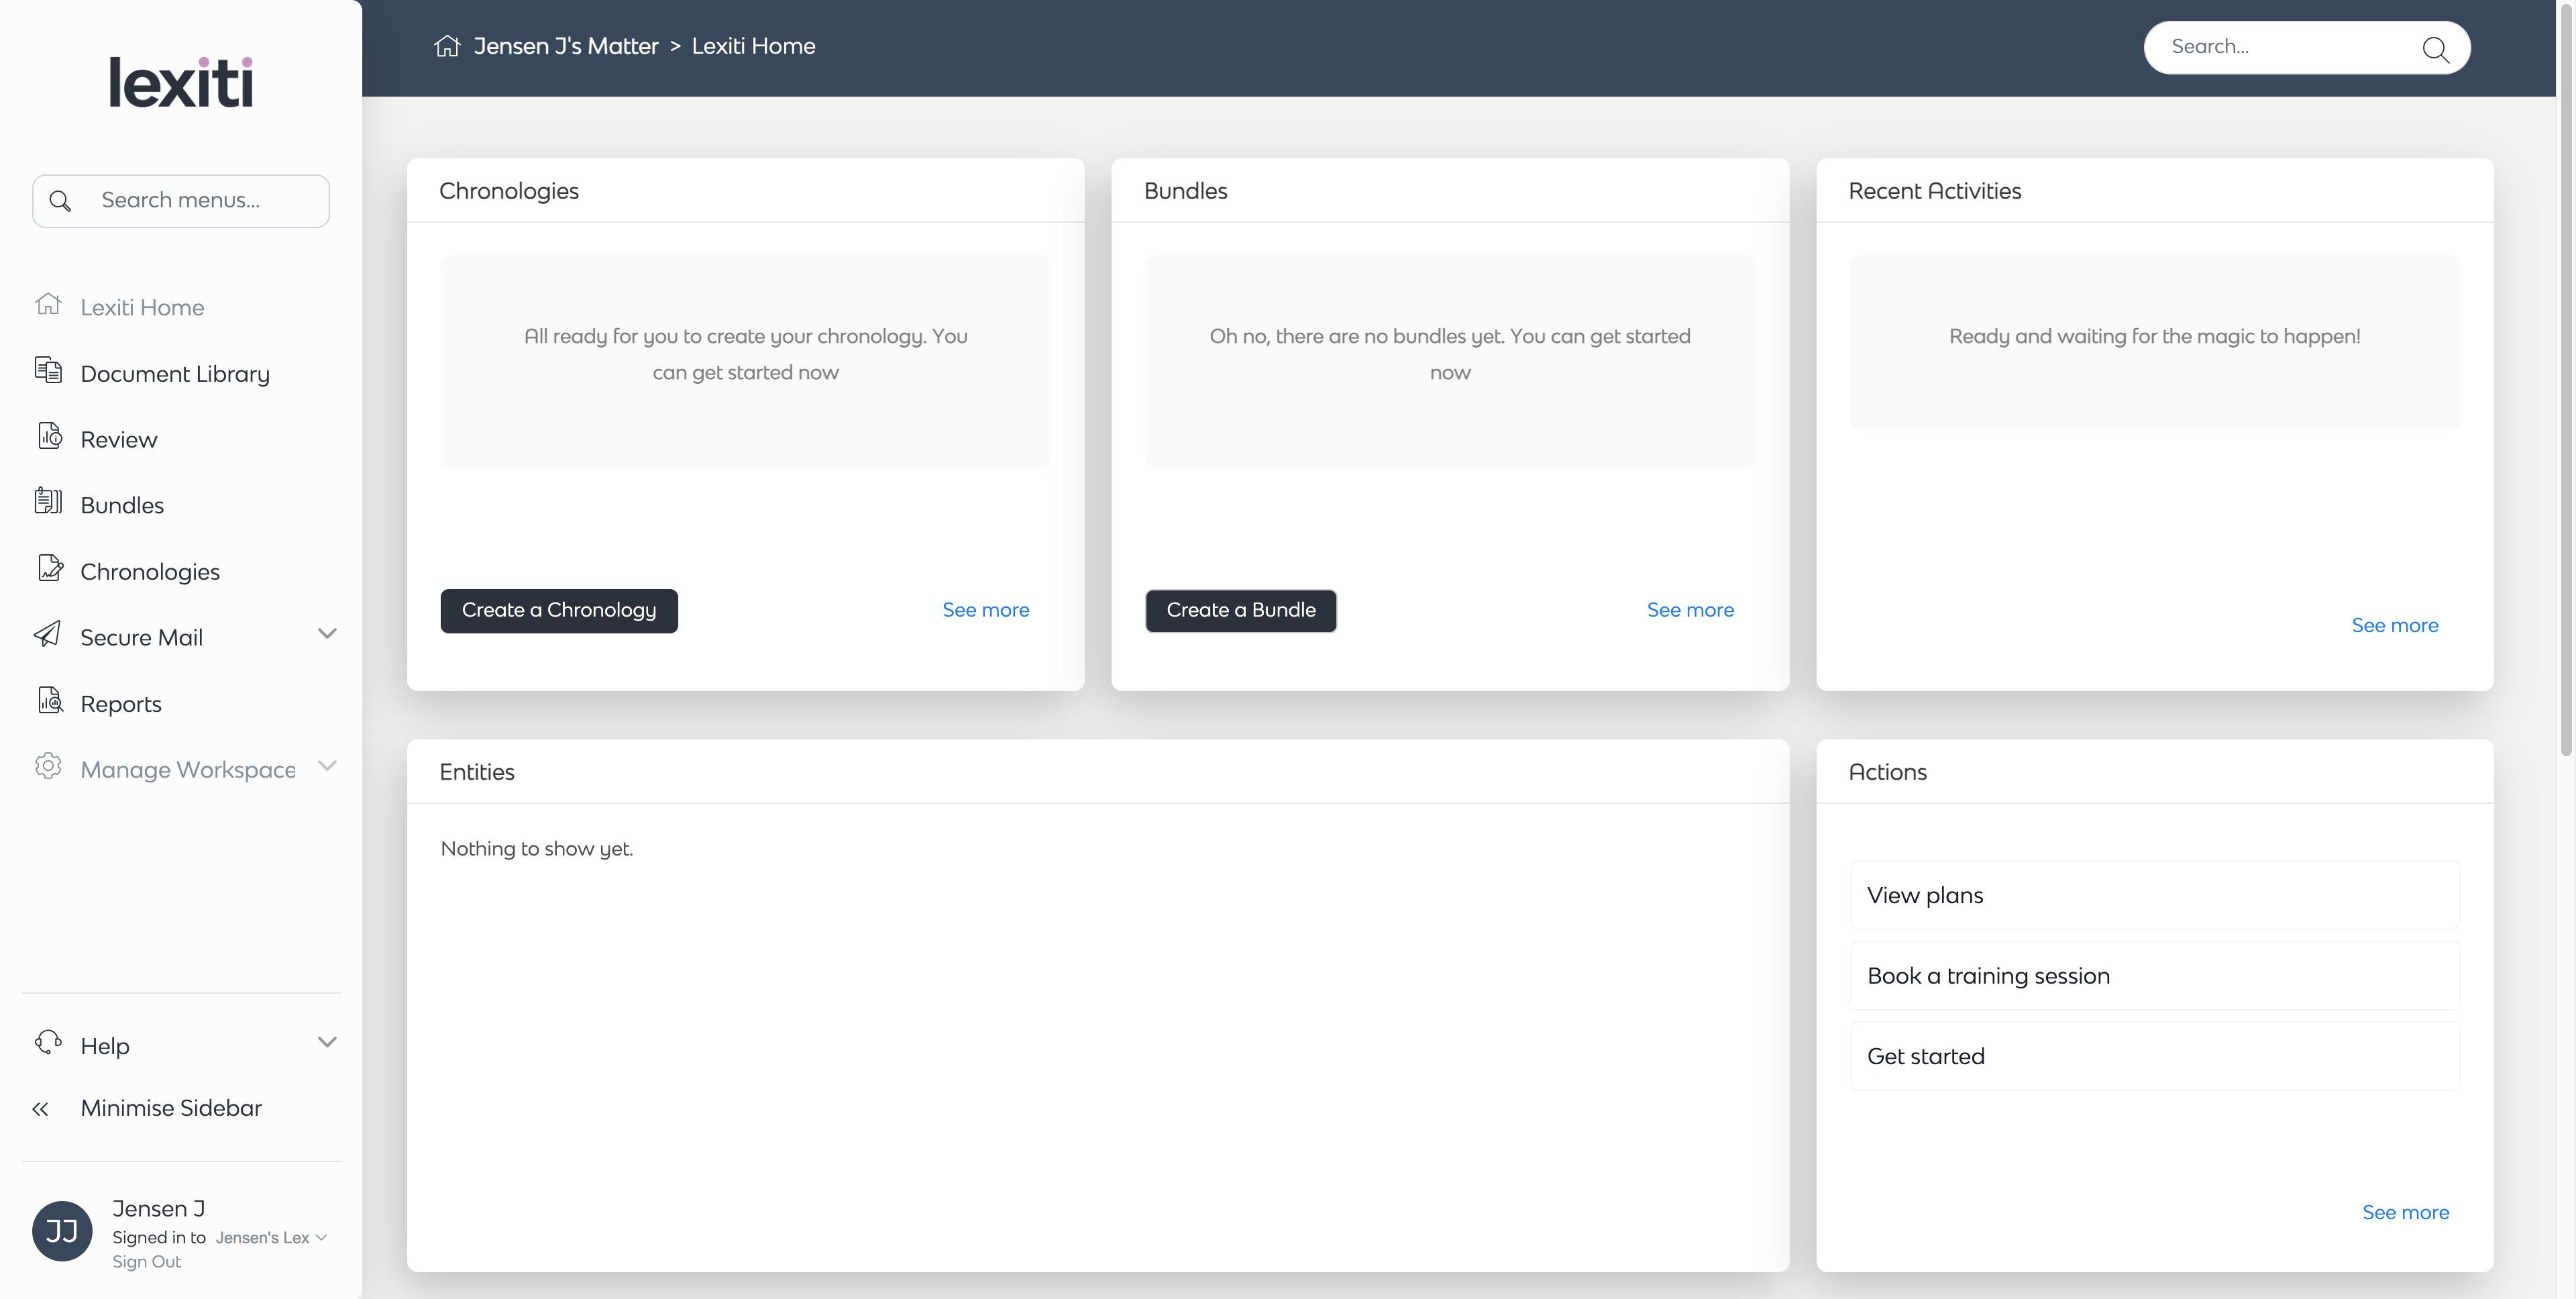Click the Secure Mail paper plane icon
Viewport: 2576px width, 1299px height.
[48, 635]
